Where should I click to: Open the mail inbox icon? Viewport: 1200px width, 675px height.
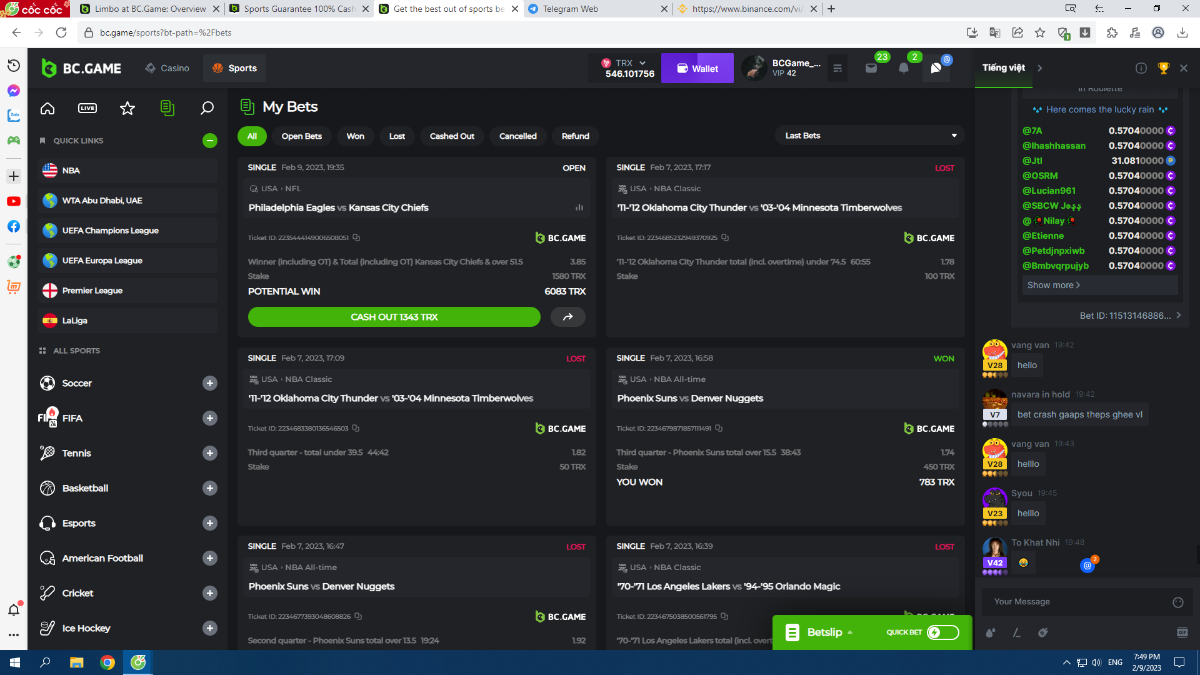click(x=871, y=68)
